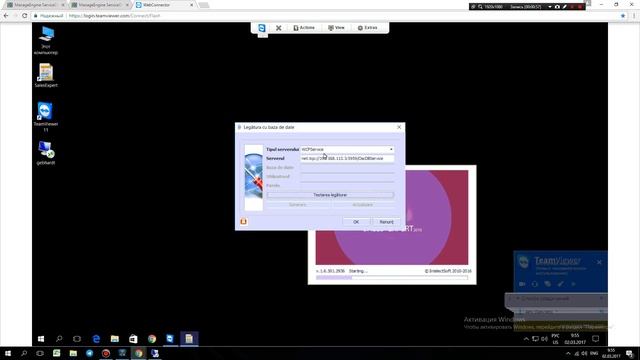
Task: Click the red stop icon in recording bar
Action: click(x=580, y=7)
